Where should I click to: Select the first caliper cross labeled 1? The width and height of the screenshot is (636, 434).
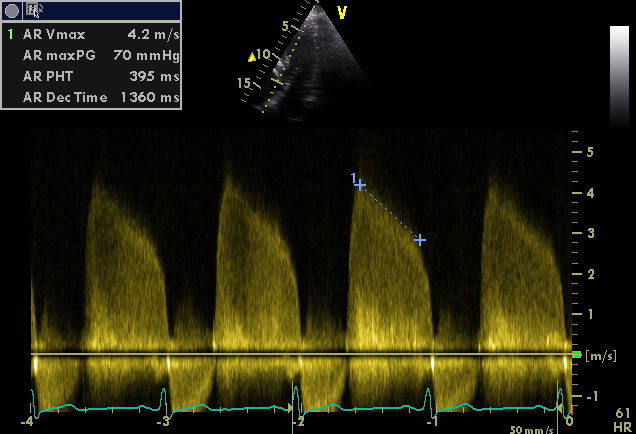click(x=360, y=185)
